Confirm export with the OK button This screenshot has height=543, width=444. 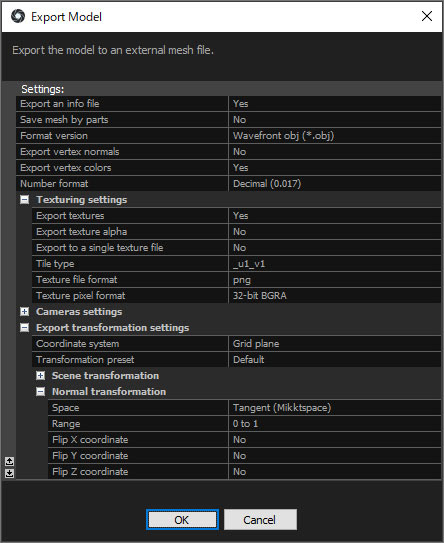(182, 519)
